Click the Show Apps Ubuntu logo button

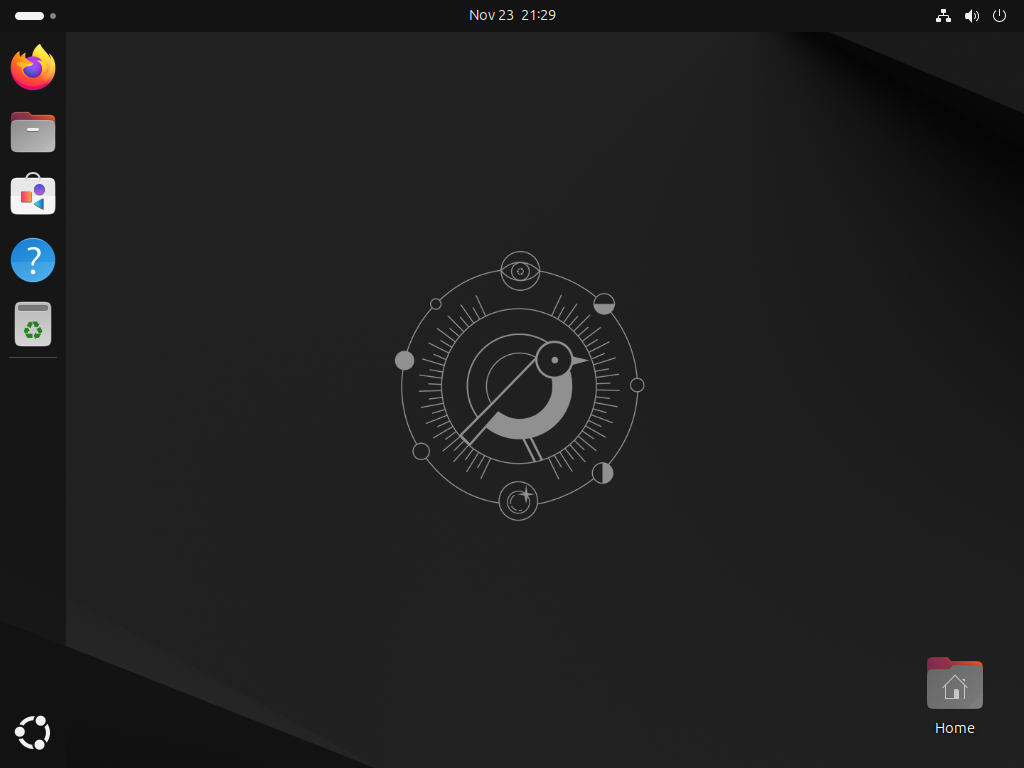33,733
